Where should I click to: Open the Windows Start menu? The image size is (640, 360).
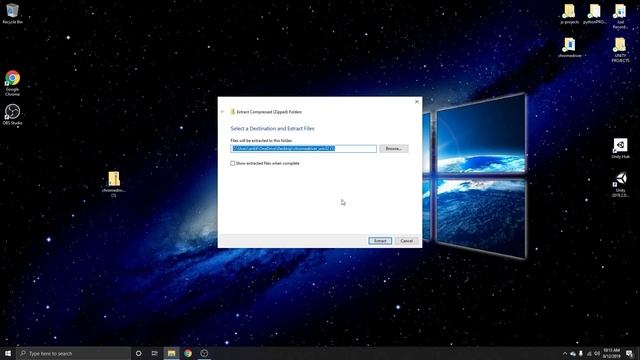point(8,353)
